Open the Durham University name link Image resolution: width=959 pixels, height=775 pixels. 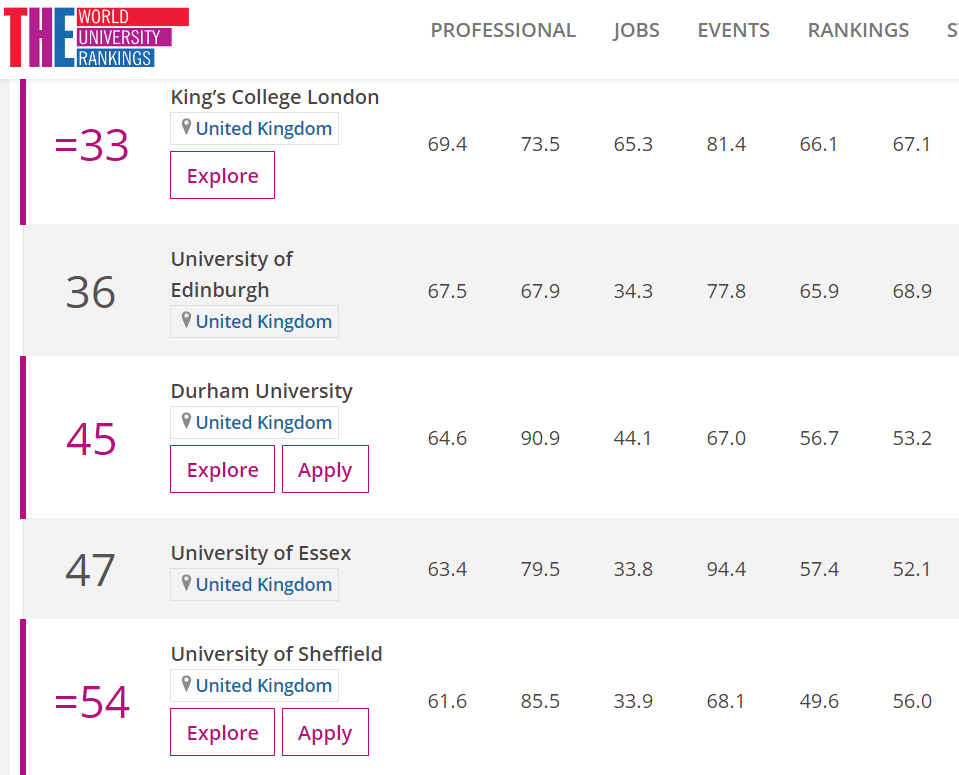[261, 391]
